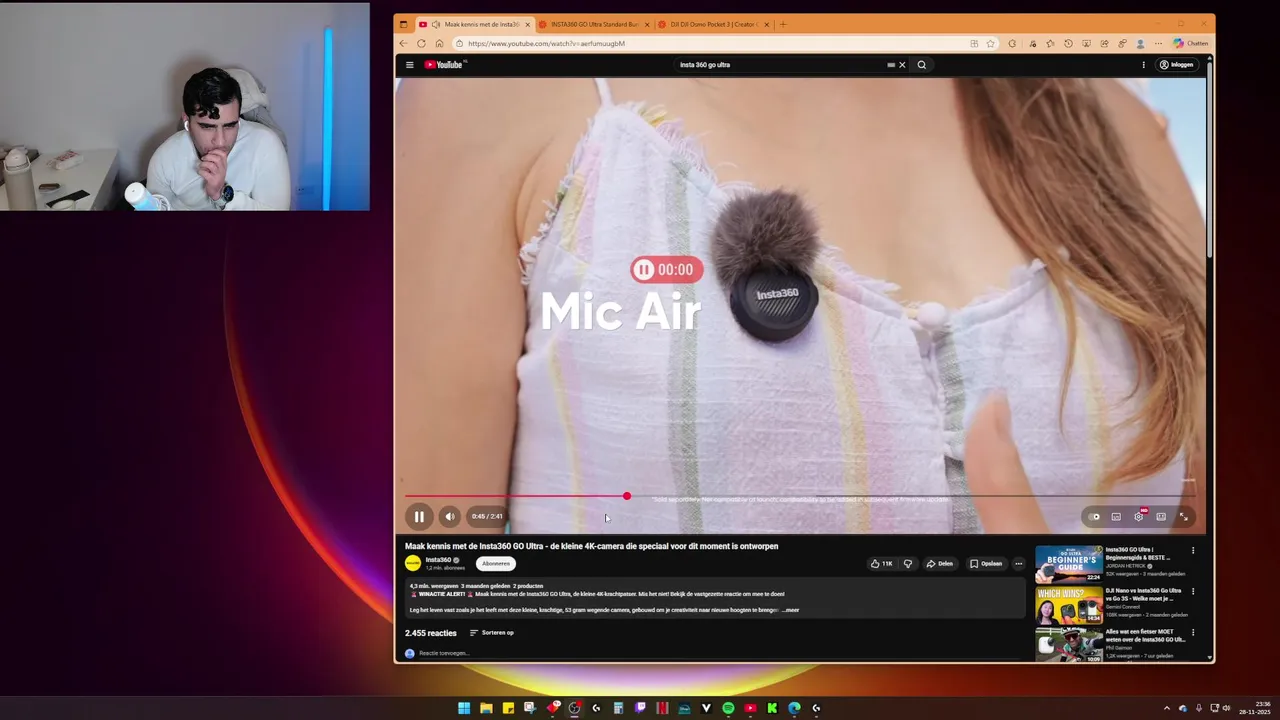This screenshot has height=720, width=1280.
Task: Open the browser profile icon
Action: click(1140, 44)
